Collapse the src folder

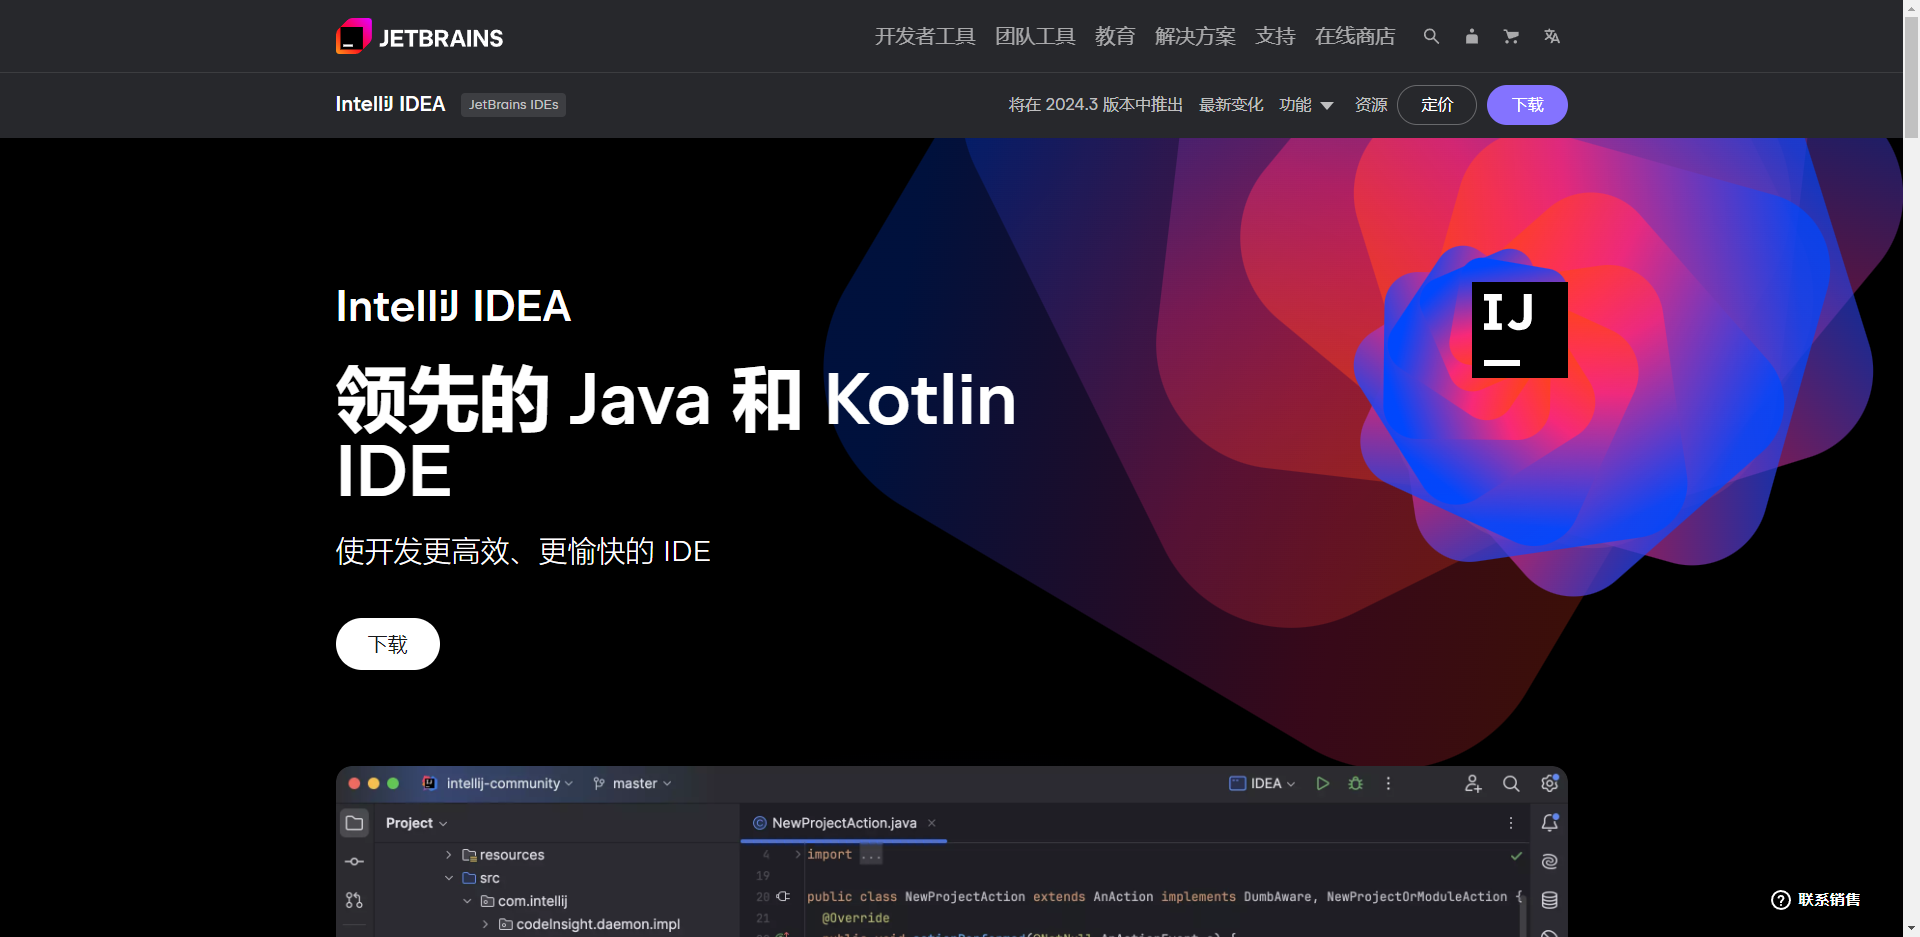(448, 878)
